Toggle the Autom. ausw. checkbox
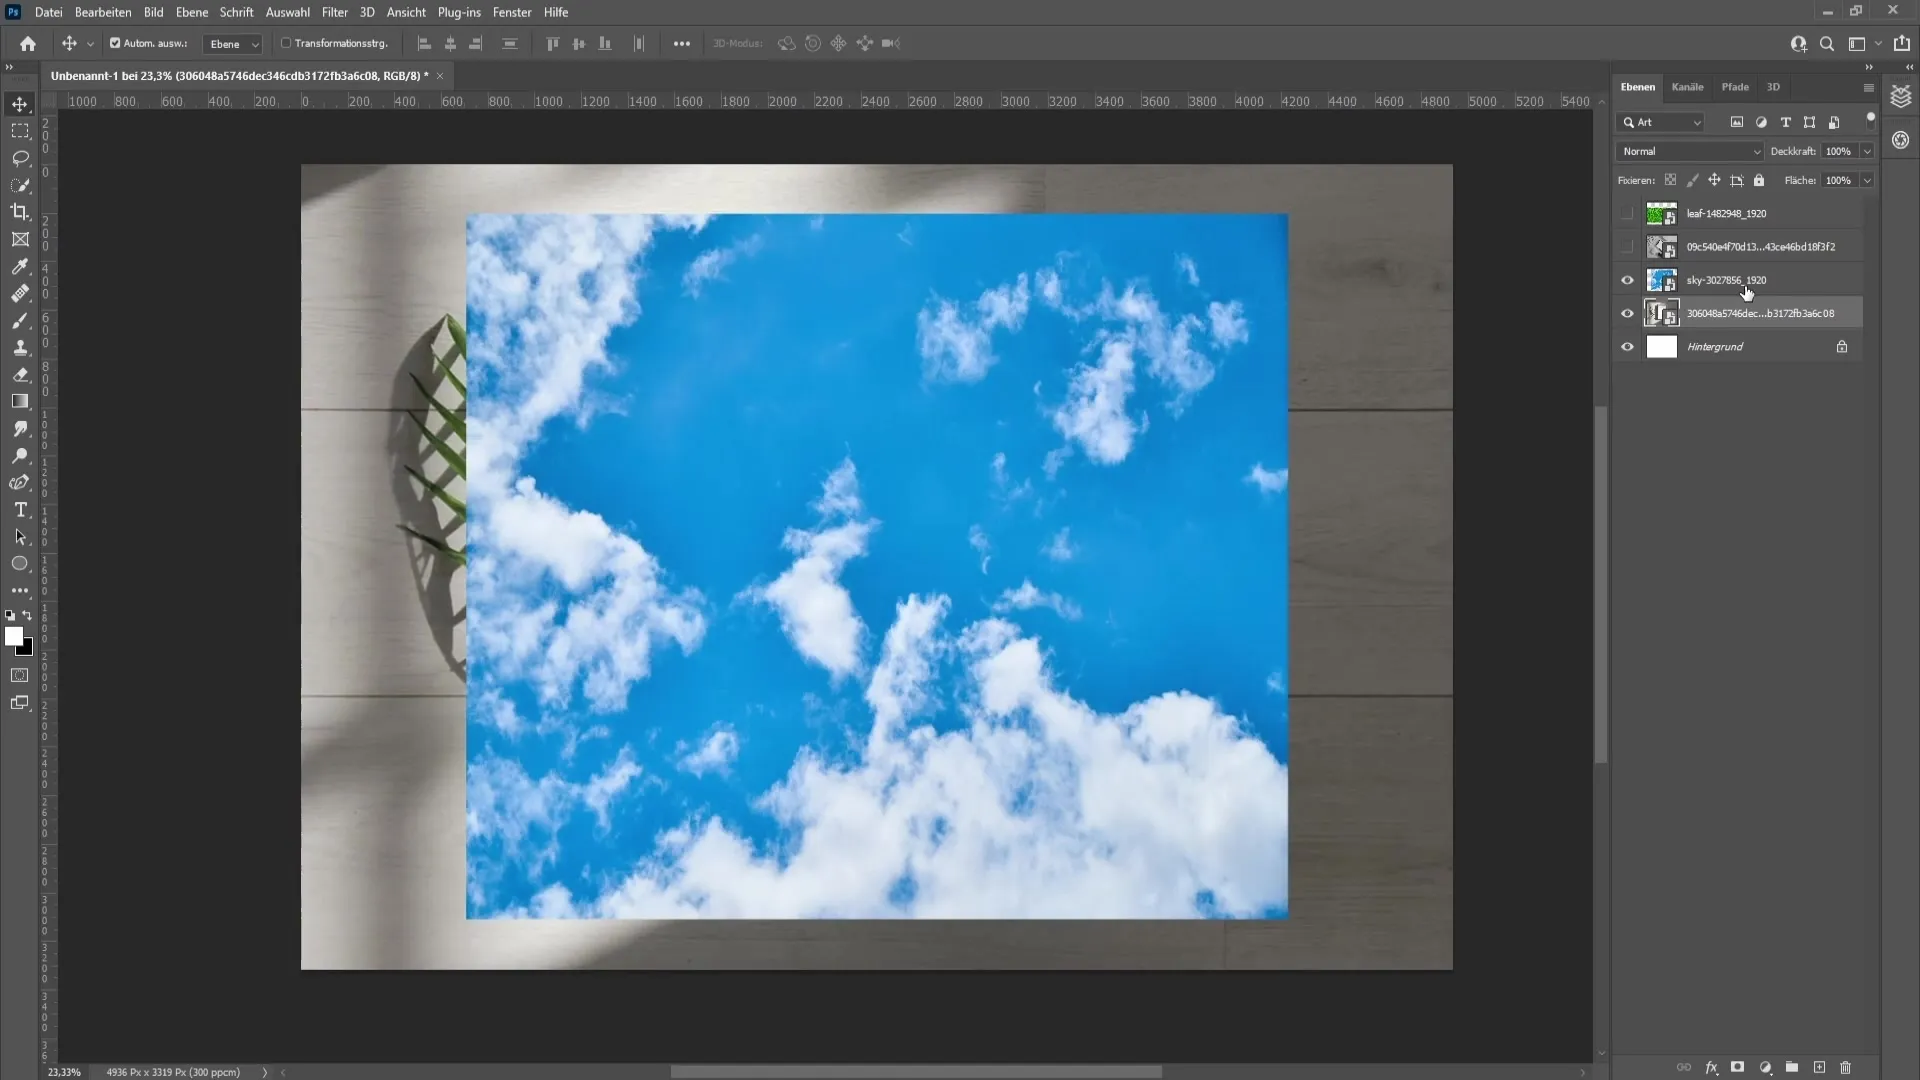This screenshot has height=1080, width=1920. click(115, 43)
